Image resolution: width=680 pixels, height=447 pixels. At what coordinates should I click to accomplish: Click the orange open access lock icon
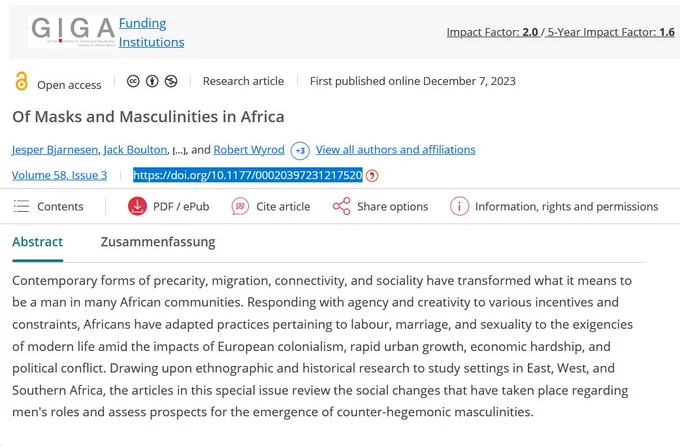[21, 81]
